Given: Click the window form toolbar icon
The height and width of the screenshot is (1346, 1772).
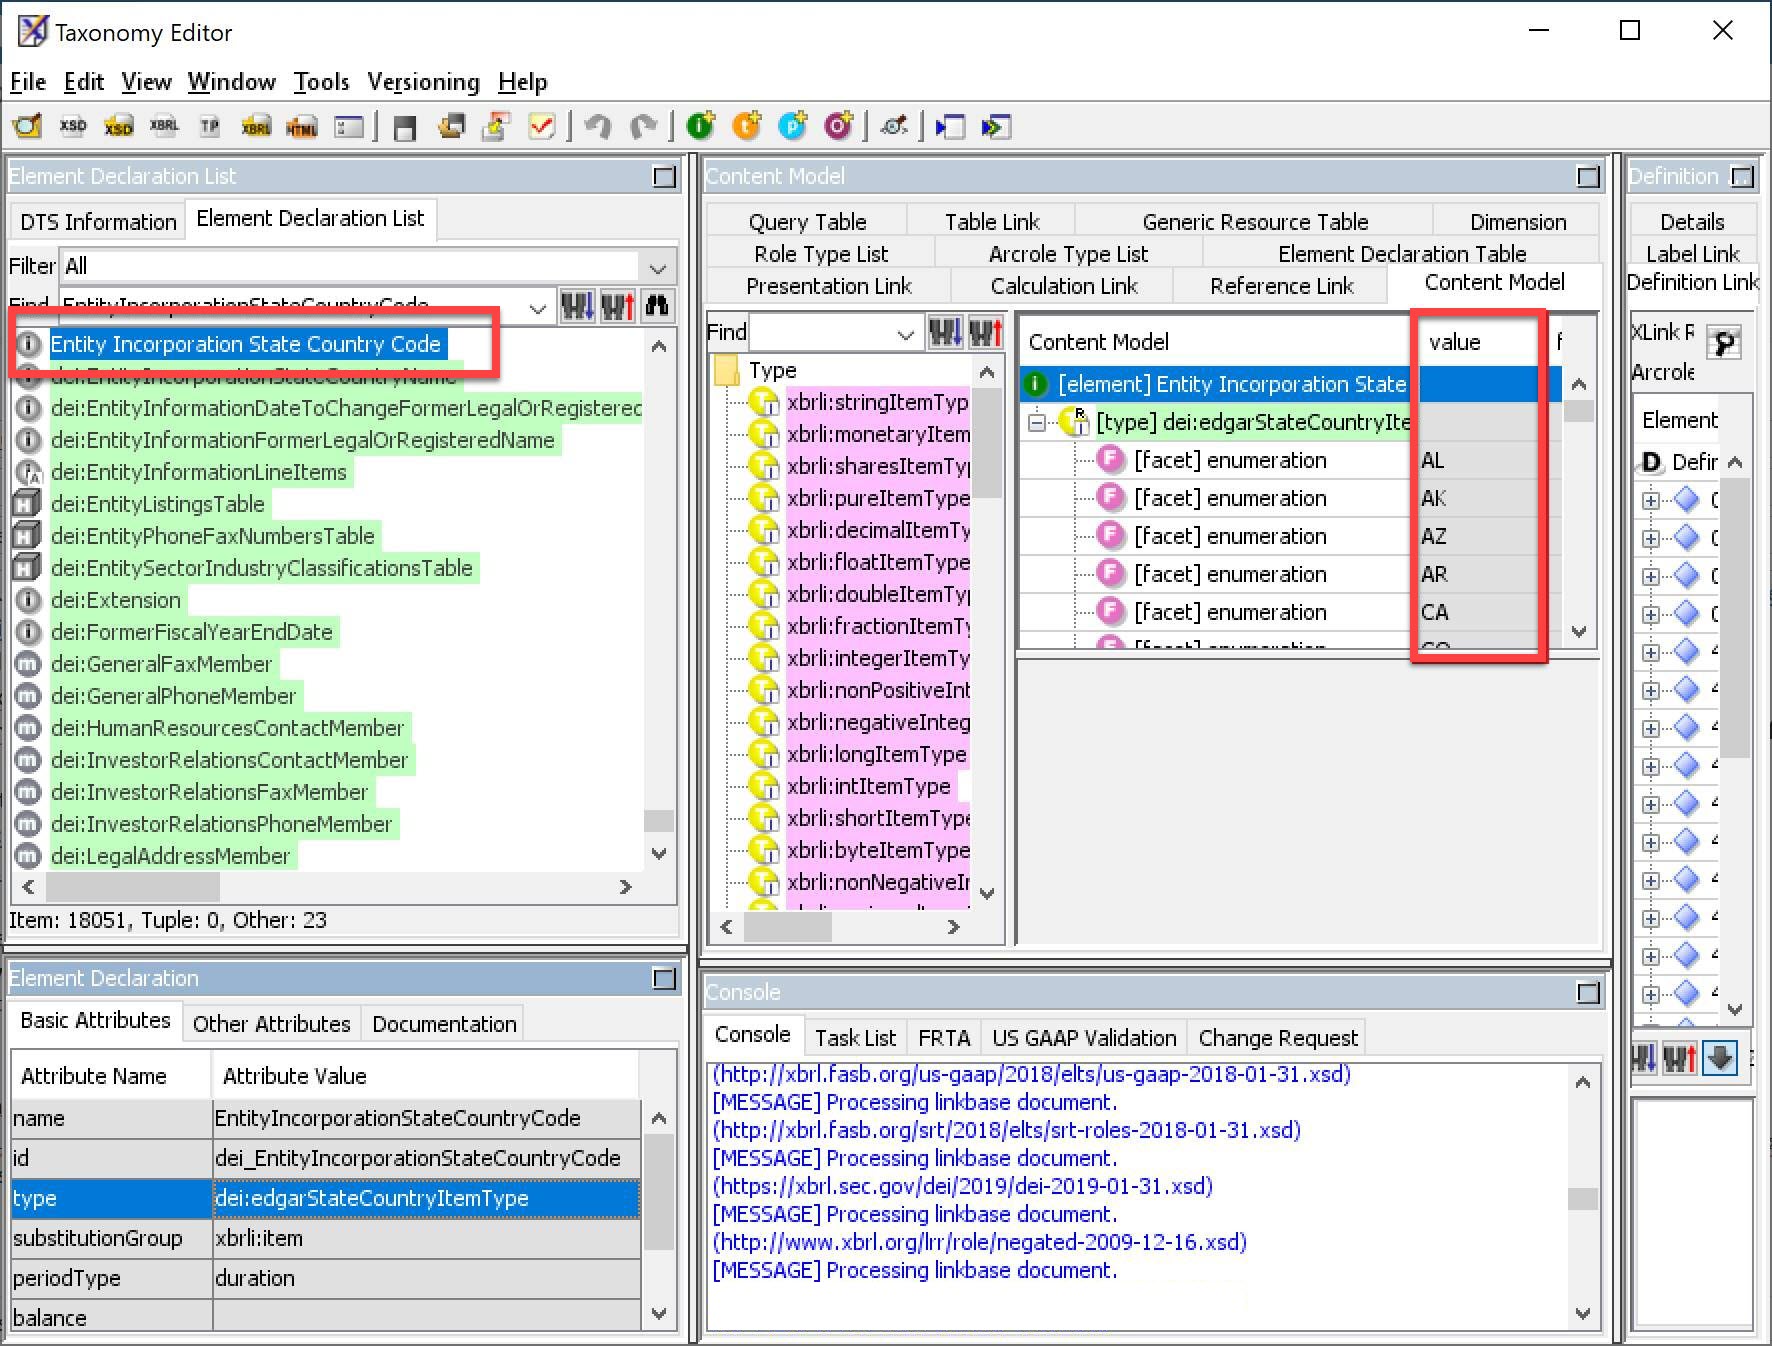Looking at the screenshot, I should click(348, 126).
